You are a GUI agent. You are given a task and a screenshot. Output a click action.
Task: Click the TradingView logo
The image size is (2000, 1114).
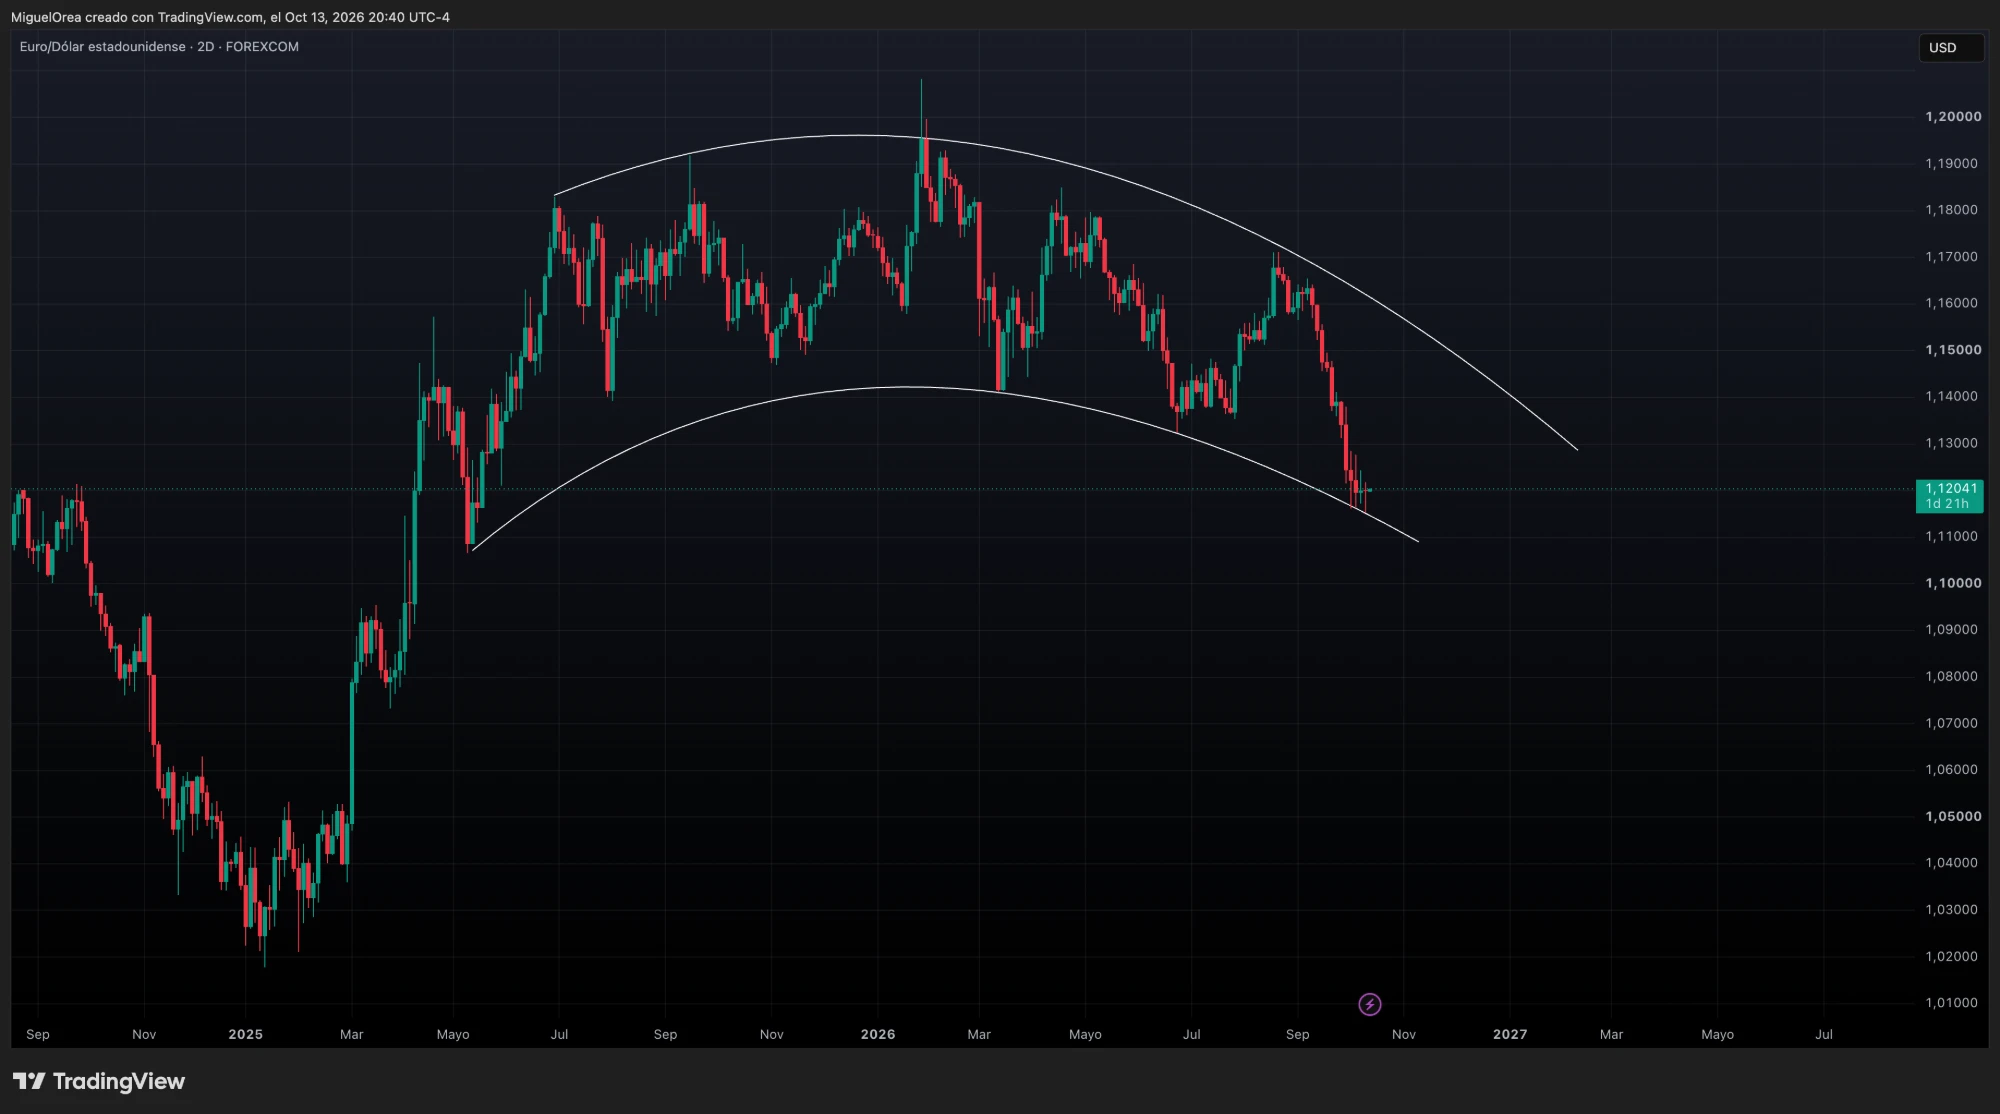coord(99,1081)
